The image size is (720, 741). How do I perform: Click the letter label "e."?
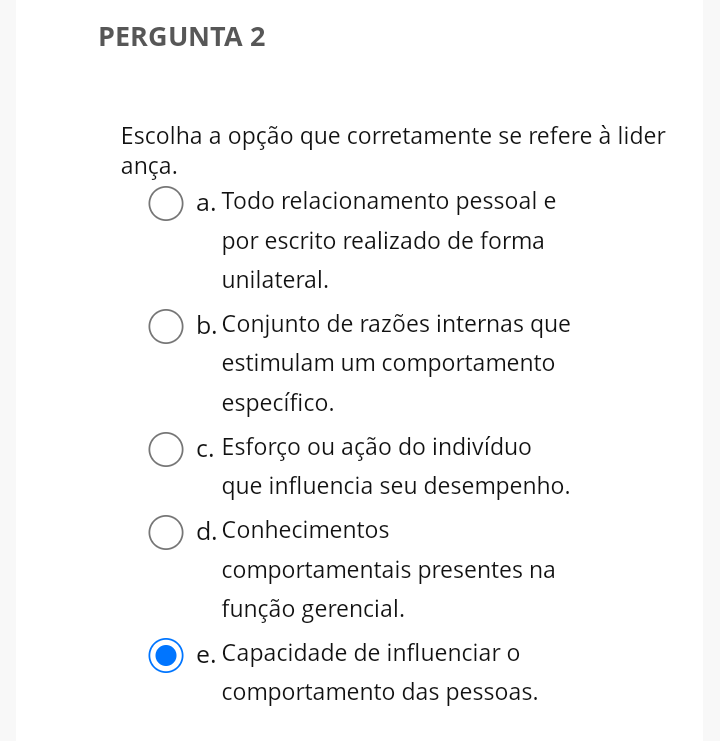click(206, 656)
